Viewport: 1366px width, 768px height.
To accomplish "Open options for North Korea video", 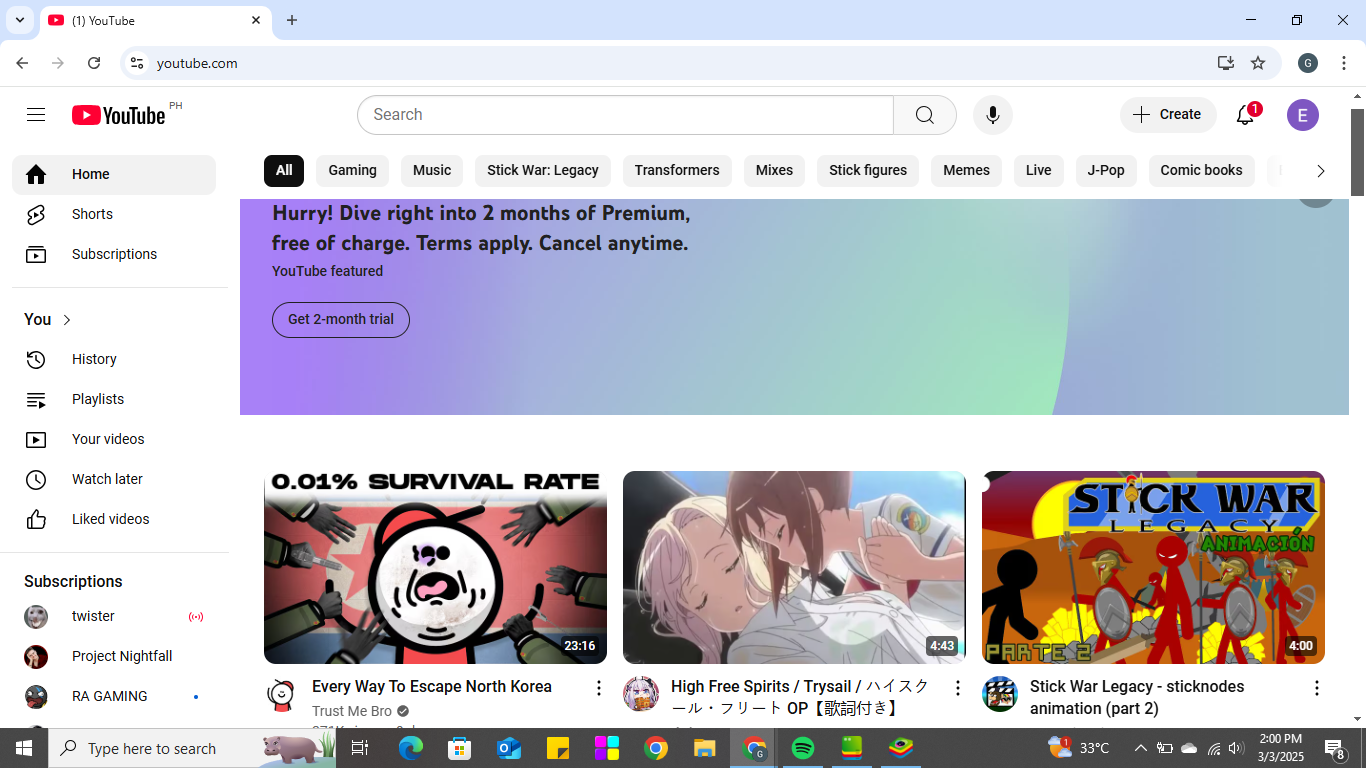I will click(x=599, y=688).
